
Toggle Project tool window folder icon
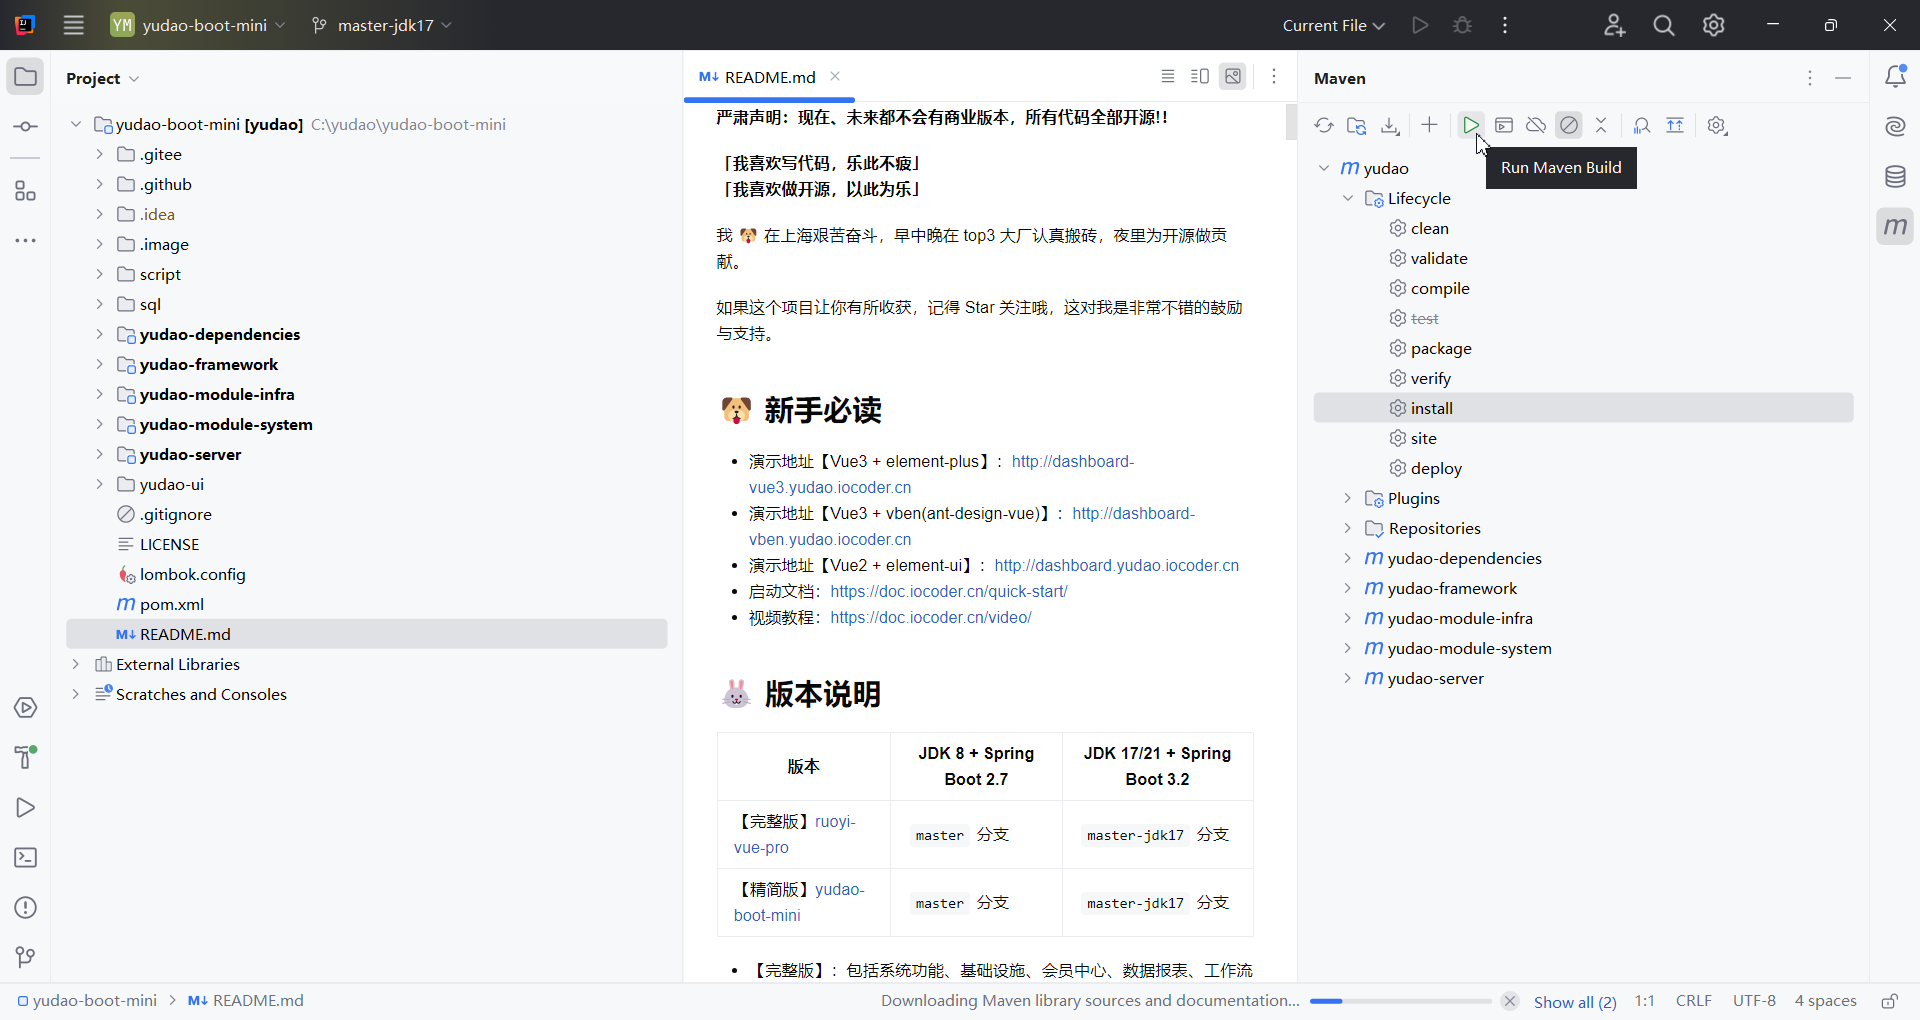[x=25, y=77]
